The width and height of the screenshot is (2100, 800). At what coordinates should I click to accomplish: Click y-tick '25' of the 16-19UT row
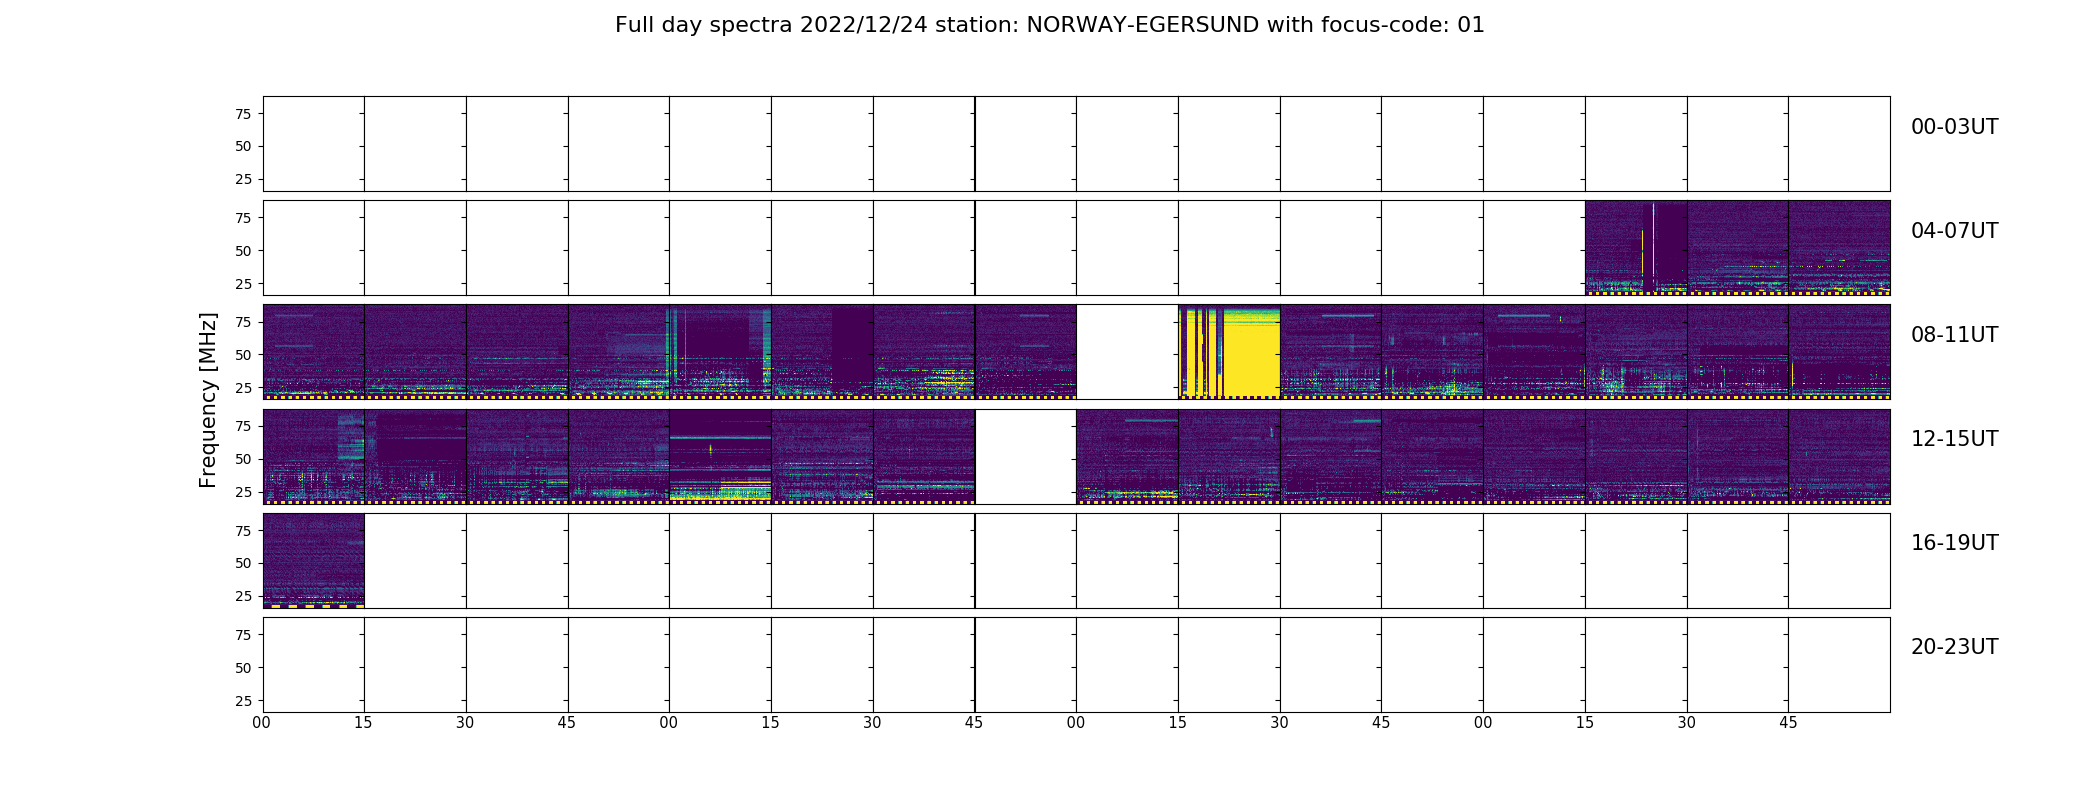click(243, 596)
